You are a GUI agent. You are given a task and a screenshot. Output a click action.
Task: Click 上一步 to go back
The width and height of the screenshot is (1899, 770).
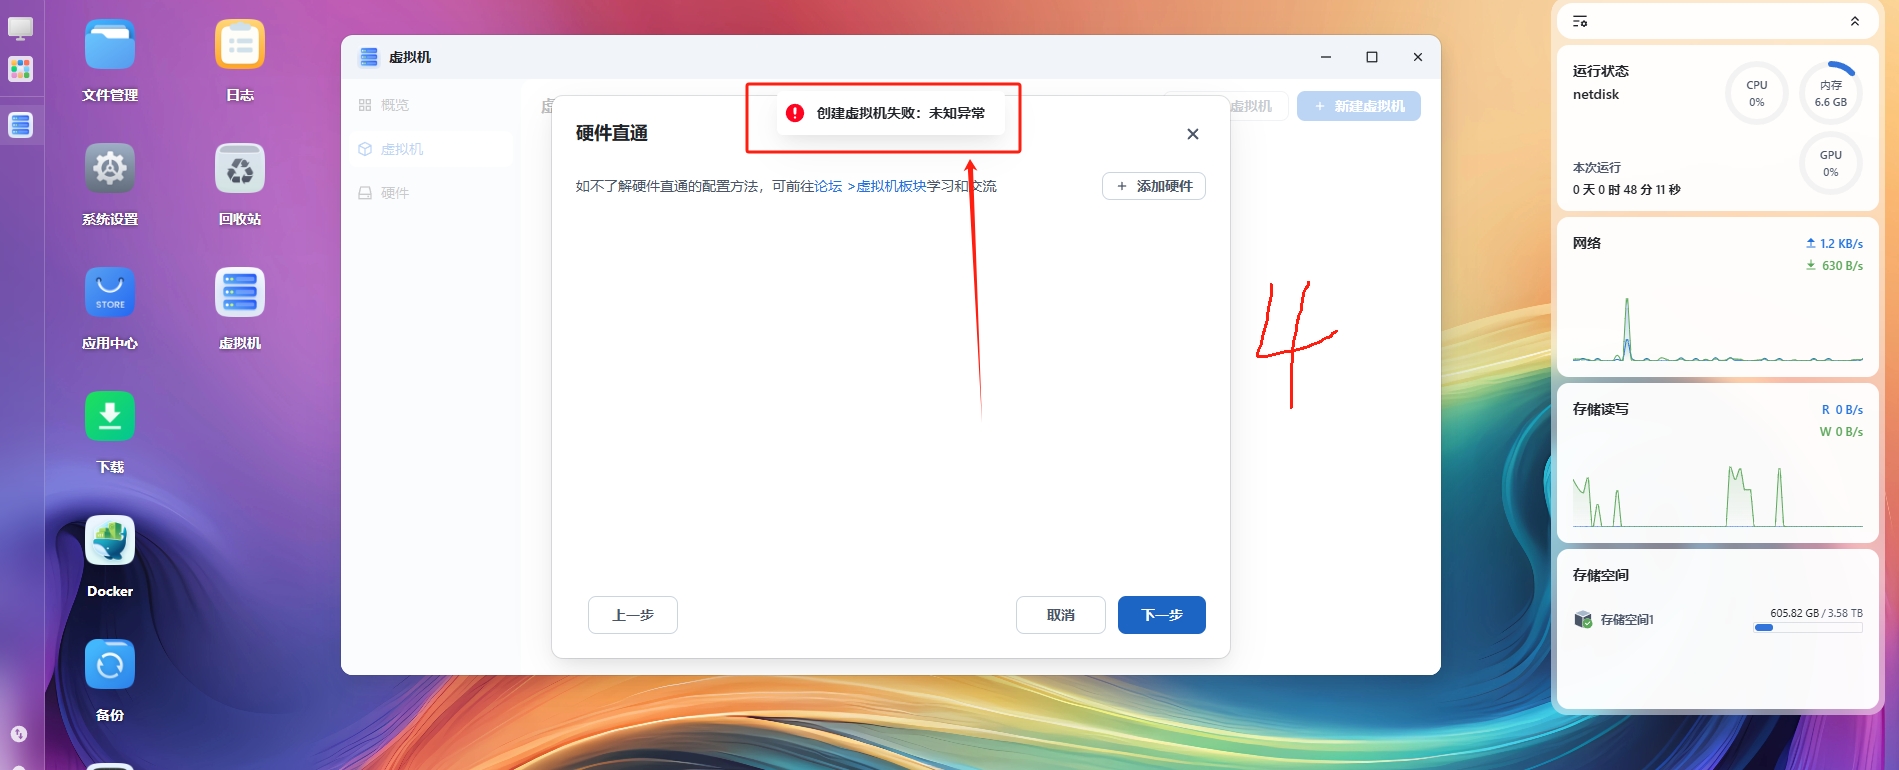tap(632, 615)
